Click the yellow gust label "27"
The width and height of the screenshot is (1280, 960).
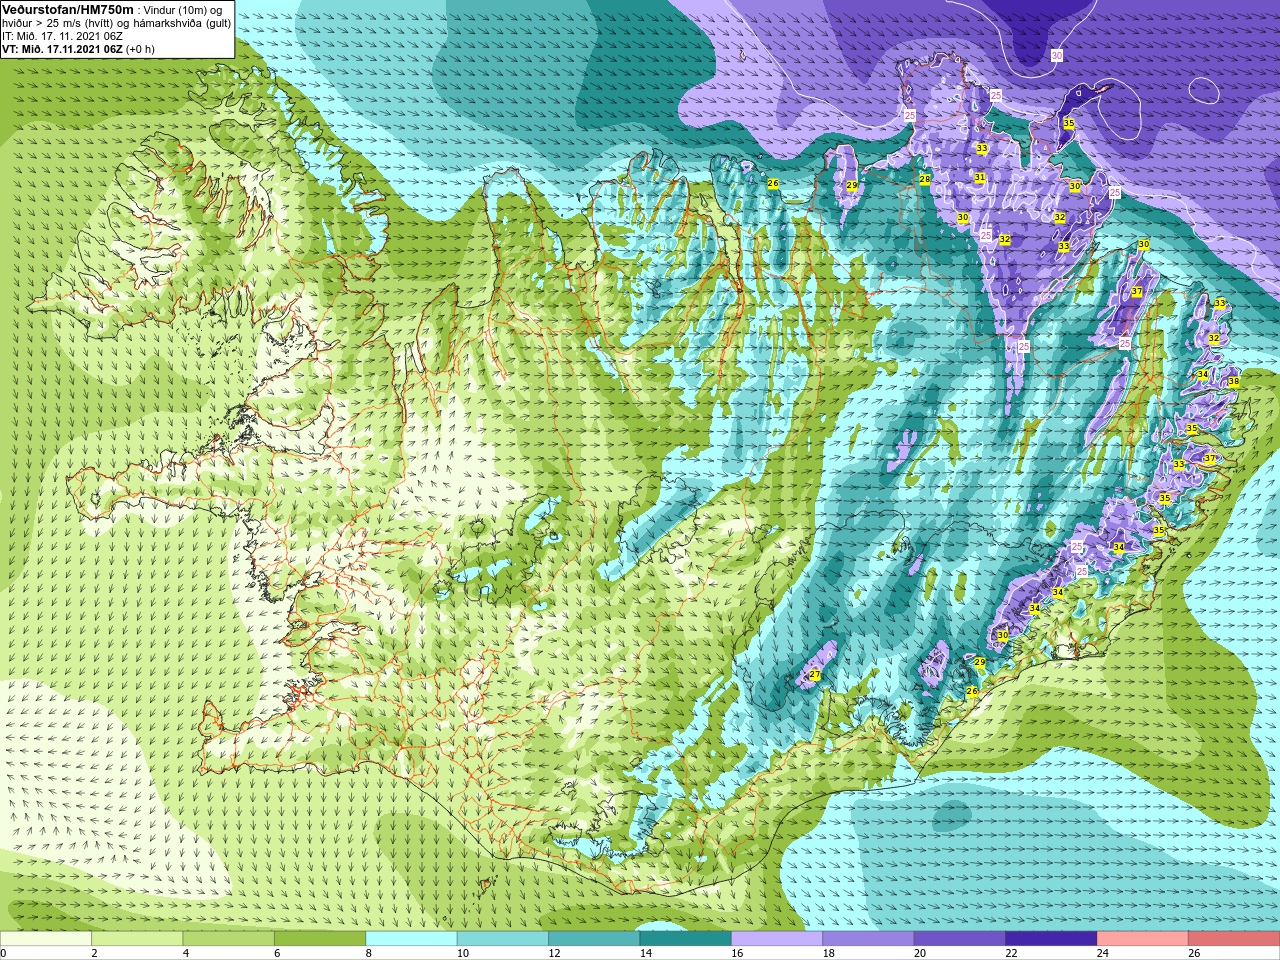pos(815,675)
